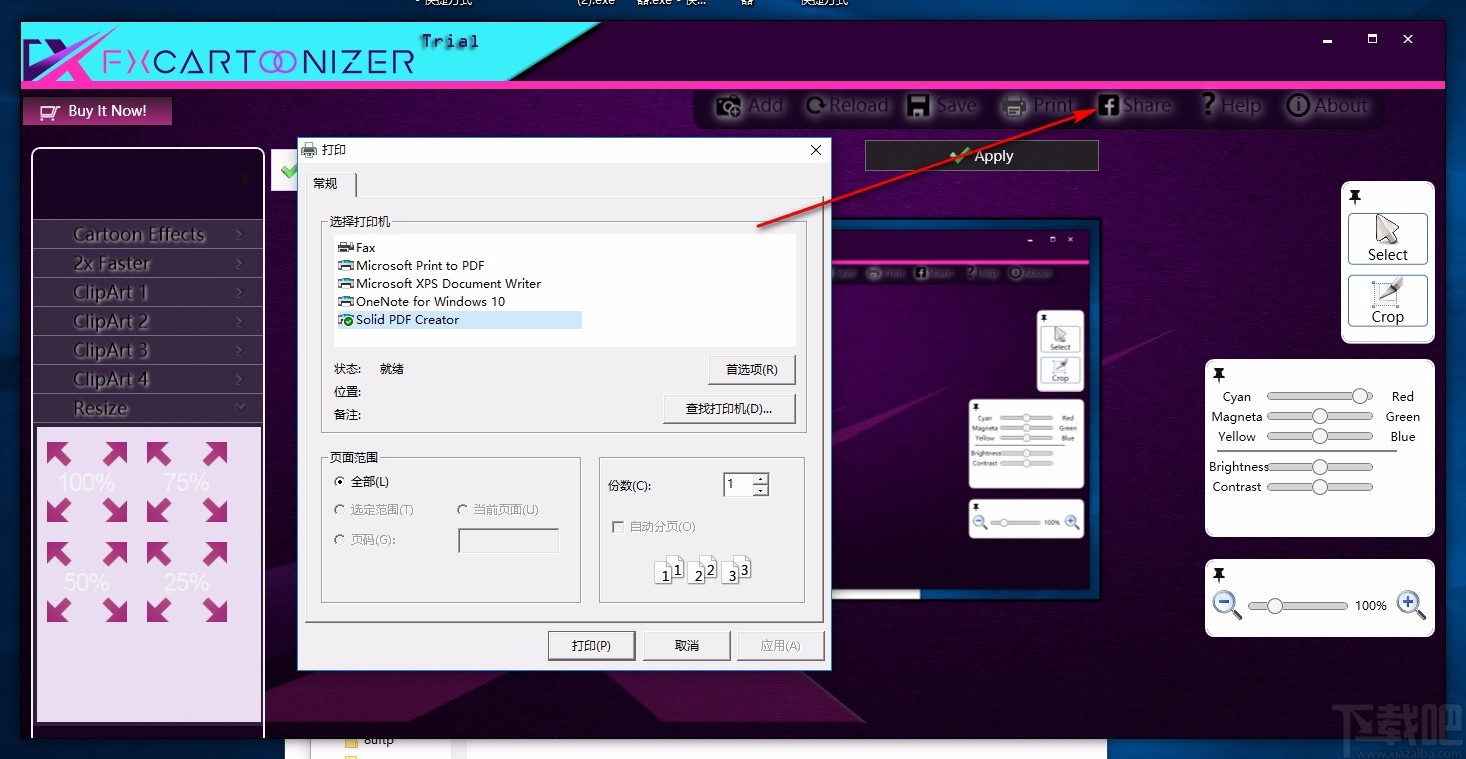
Task: Click the zoom out magnifier icon
Action: tap(1226, 605)
